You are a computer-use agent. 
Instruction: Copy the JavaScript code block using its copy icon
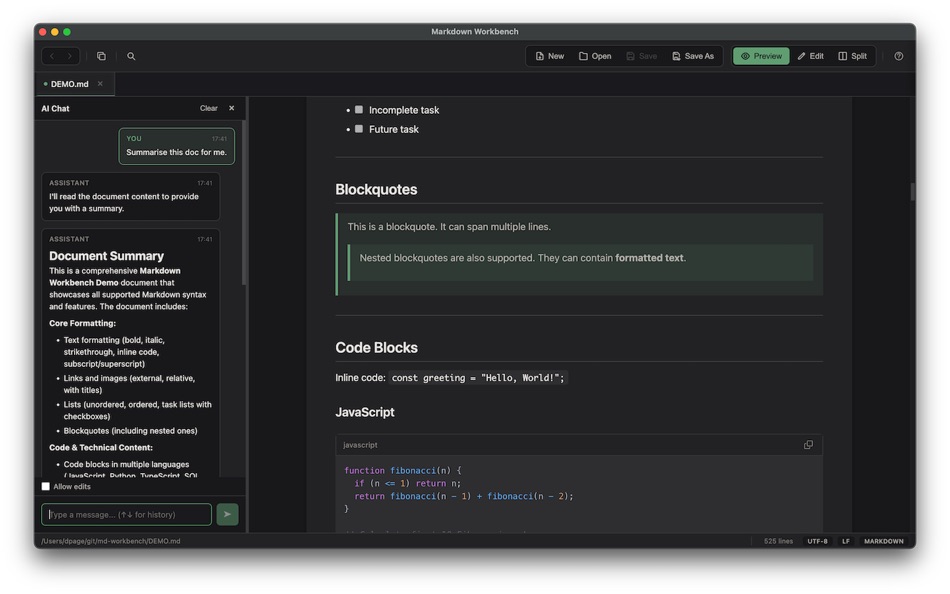pyautogui.click(x=808, y=444)
